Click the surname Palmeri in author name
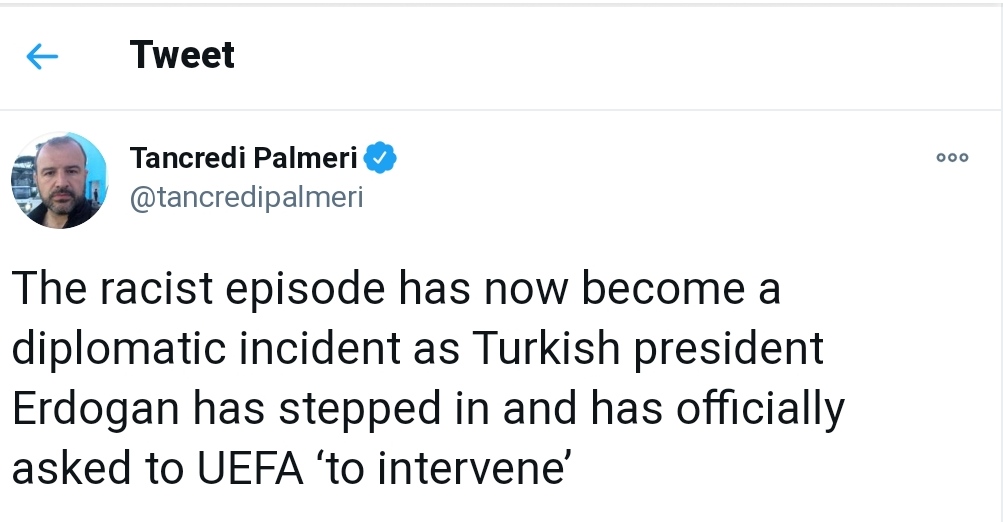The image size is (1003, 522). pyautogui.click(x=305, y=157)
